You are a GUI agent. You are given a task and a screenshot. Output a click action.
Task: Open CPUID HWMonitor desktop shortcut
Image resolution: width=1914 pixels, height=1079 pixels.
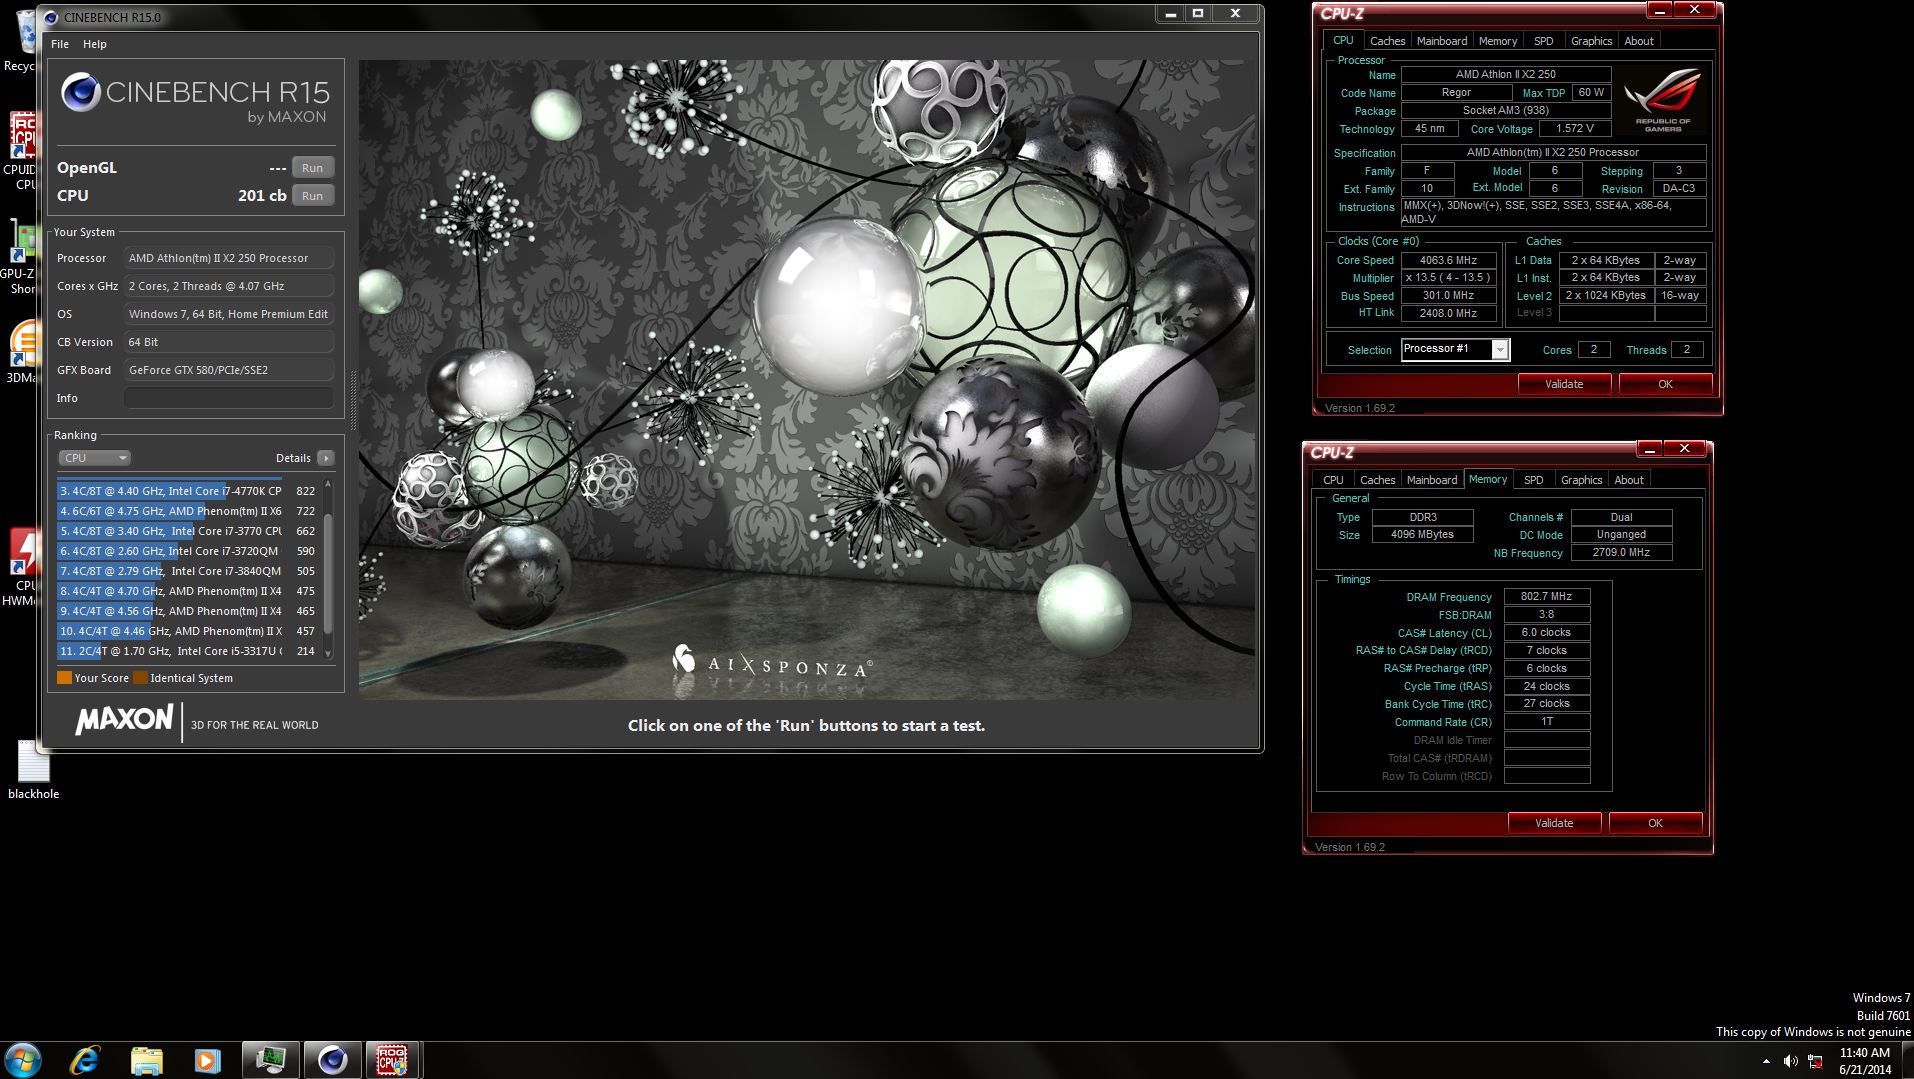coord(23,567)
